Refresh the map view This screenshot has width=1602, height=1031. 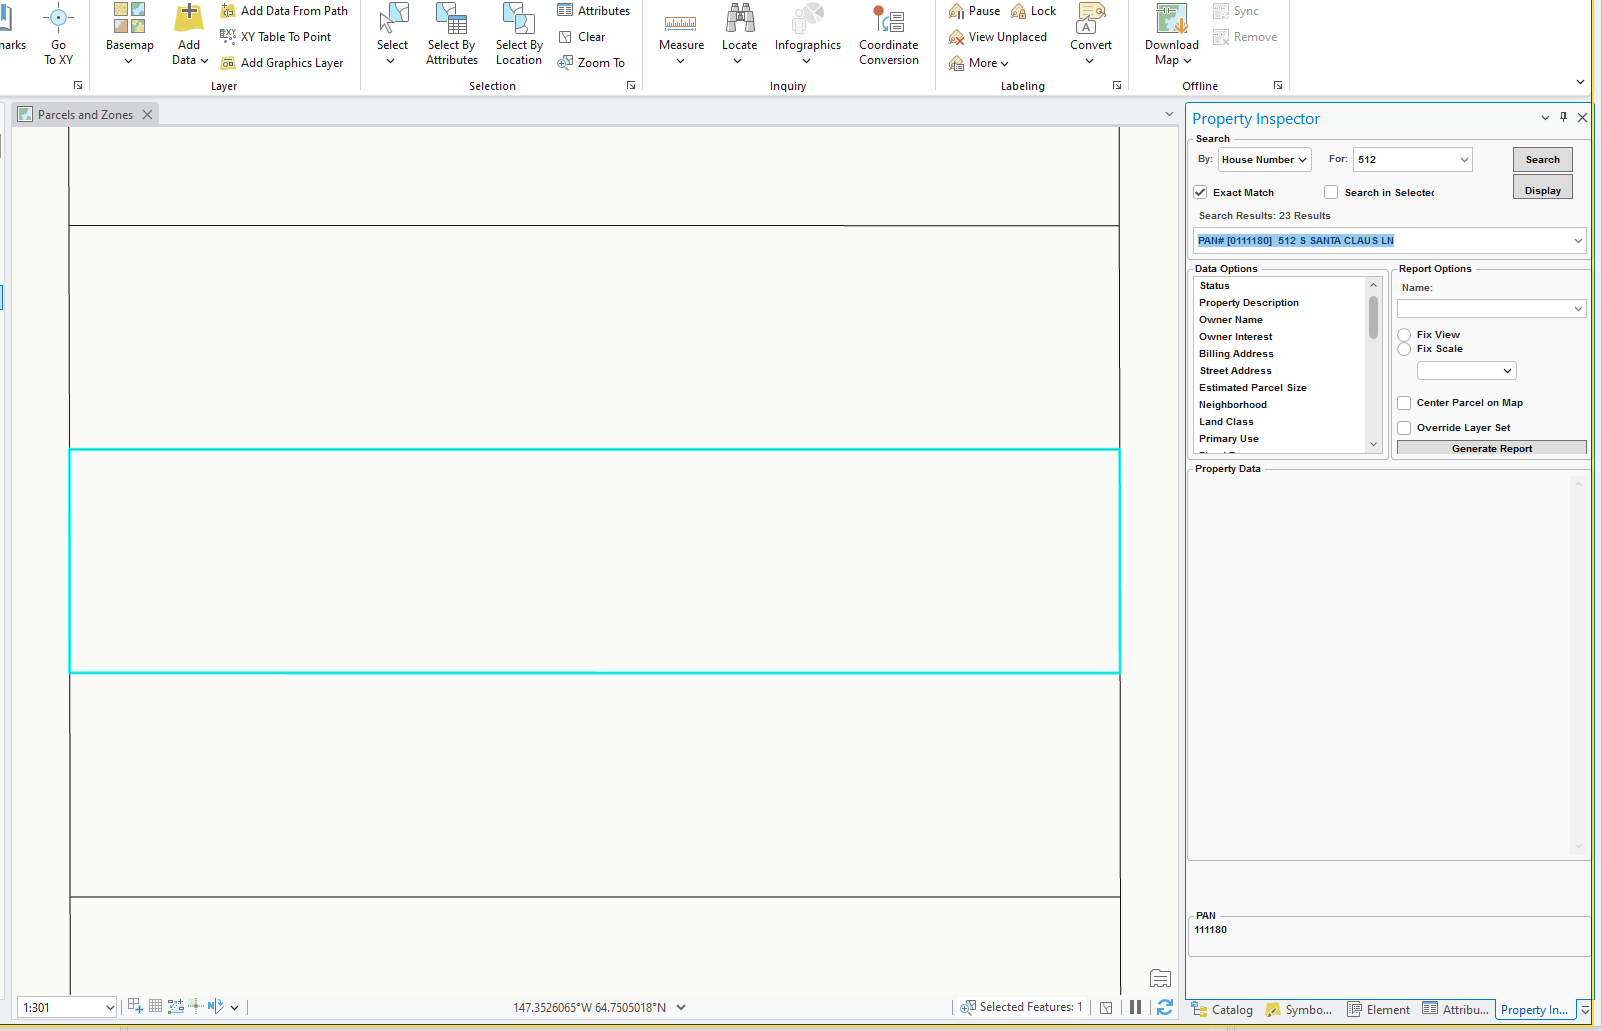click(1164, 1007)
